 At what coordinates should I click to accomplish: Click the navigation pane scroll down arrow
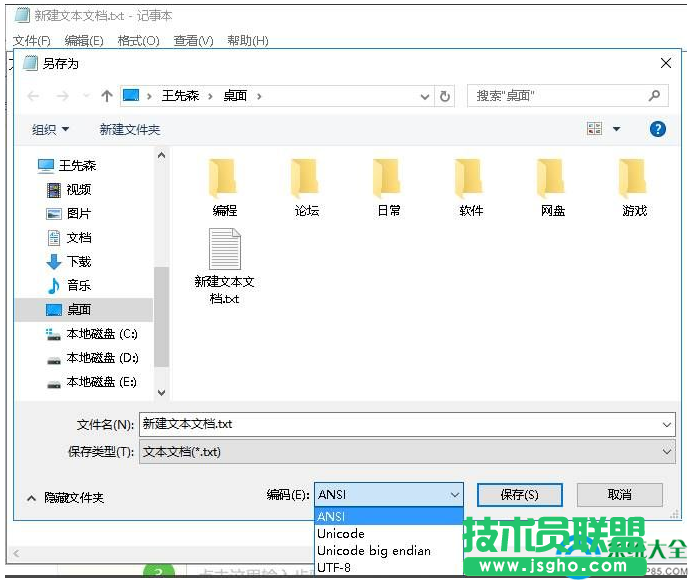(x=161, y=392)
